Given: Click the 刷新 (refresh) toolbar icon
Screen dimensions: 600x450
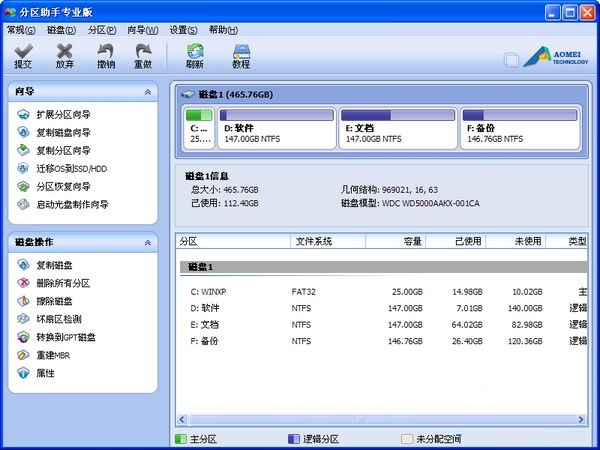Looking at the screenshot, I should (x=195, y=51).
